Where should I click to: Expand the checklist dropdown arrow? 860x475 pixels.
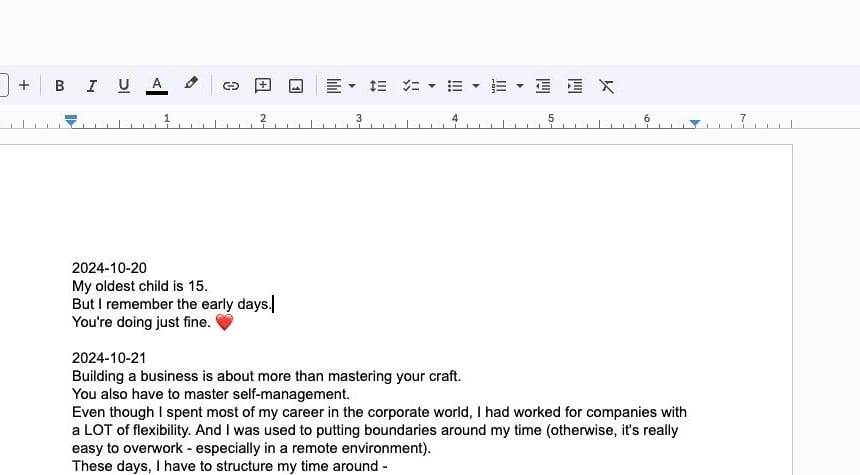[x=432, y=86]
